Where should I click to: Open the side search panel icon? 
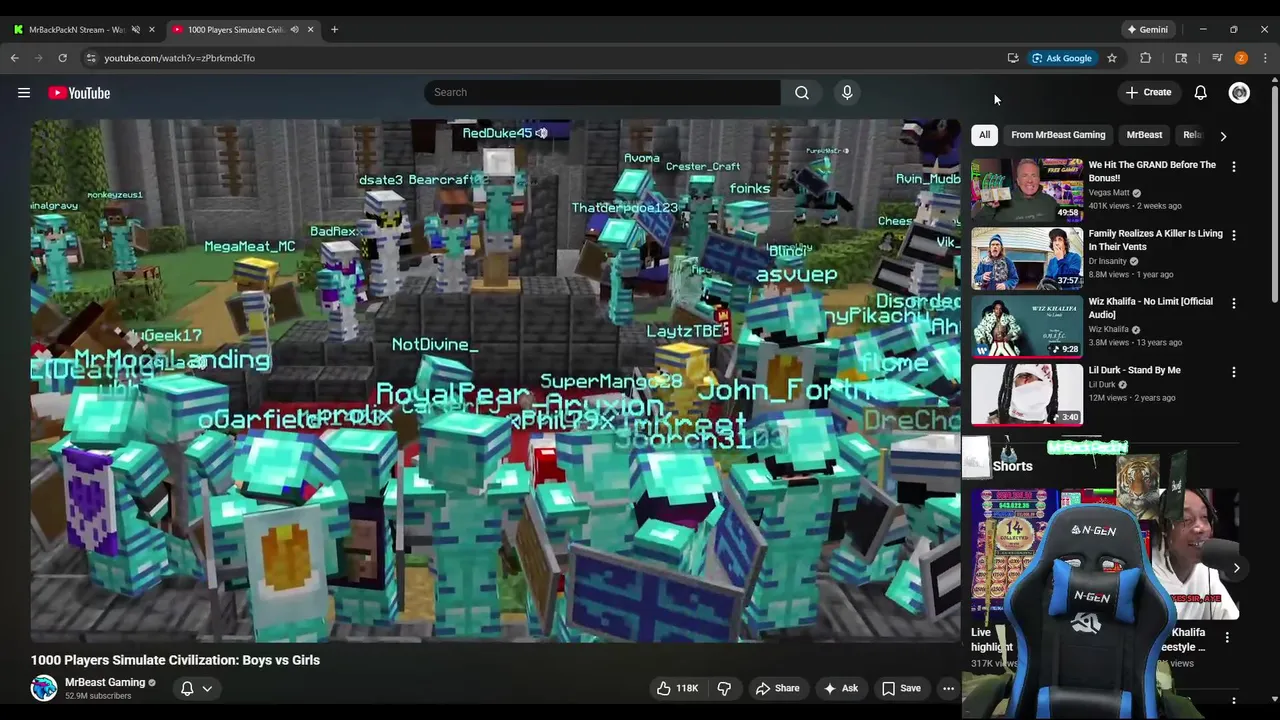pyautogui.click(x=1181, y=58)
